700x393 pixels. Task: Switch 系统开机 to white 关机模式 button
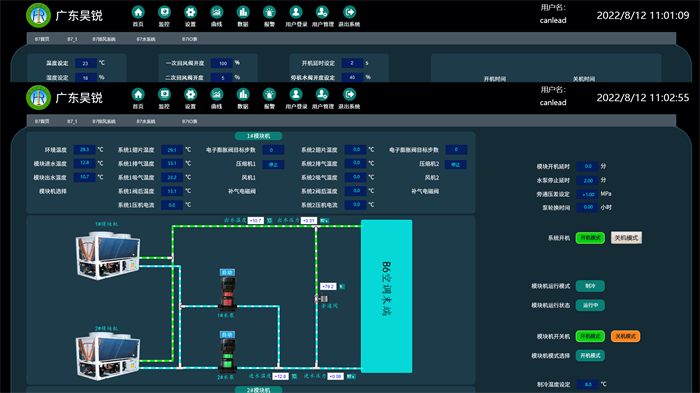[626, 238]
